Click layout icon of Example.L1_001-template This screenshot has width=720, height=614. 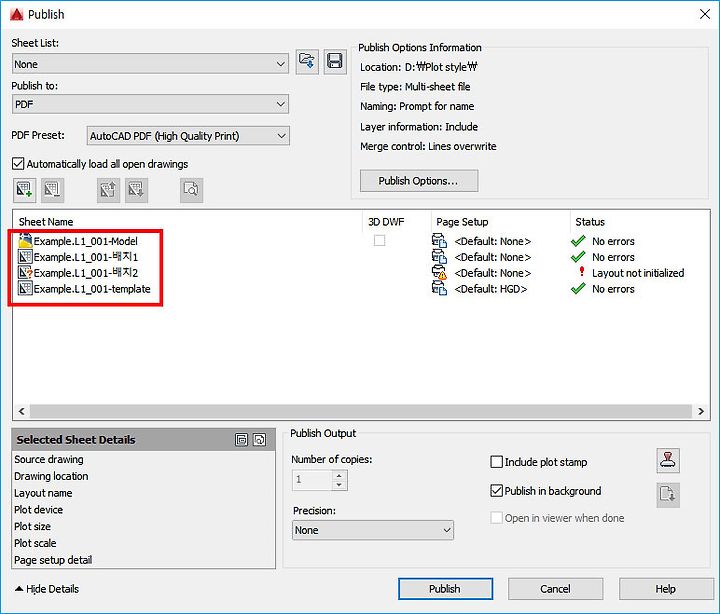click(x=25, y=288)
